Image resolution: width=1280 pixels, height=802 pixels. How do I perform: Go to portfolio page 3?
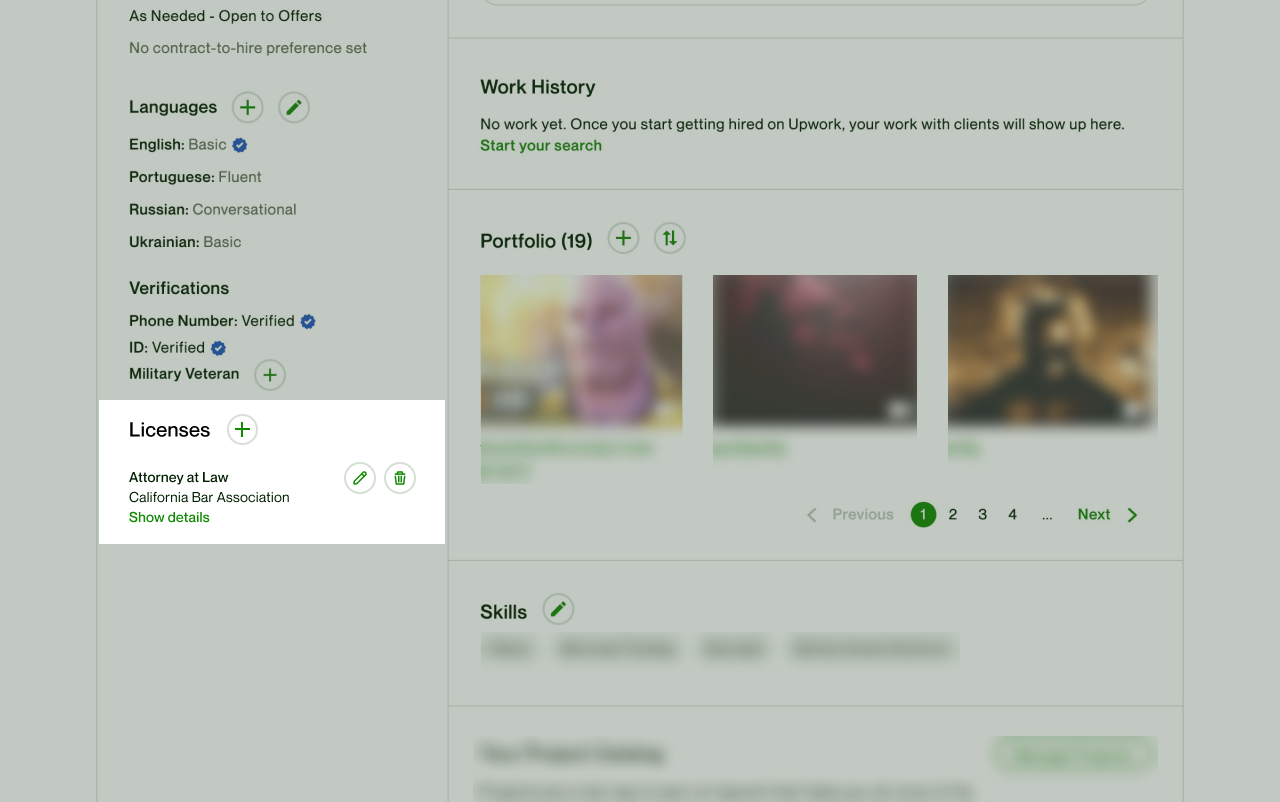(983, 514)
